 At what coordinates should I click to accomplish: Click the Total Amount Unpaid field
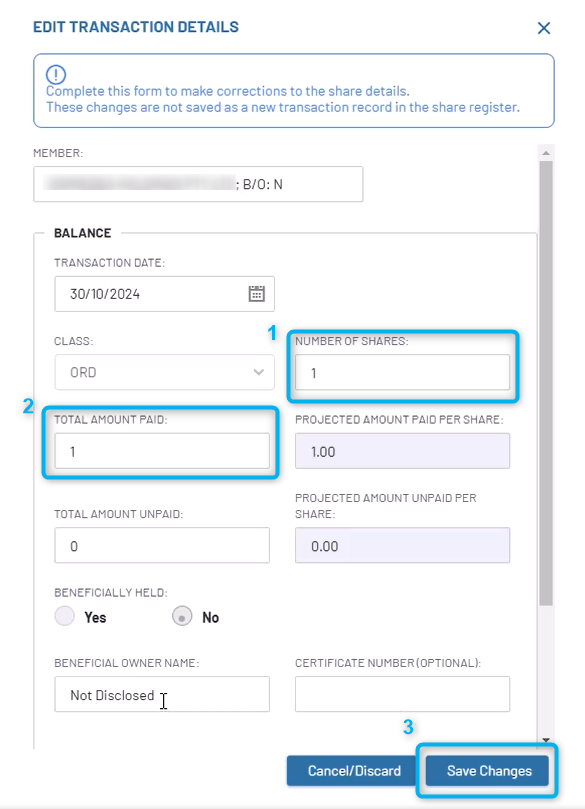tap(162, 545)
